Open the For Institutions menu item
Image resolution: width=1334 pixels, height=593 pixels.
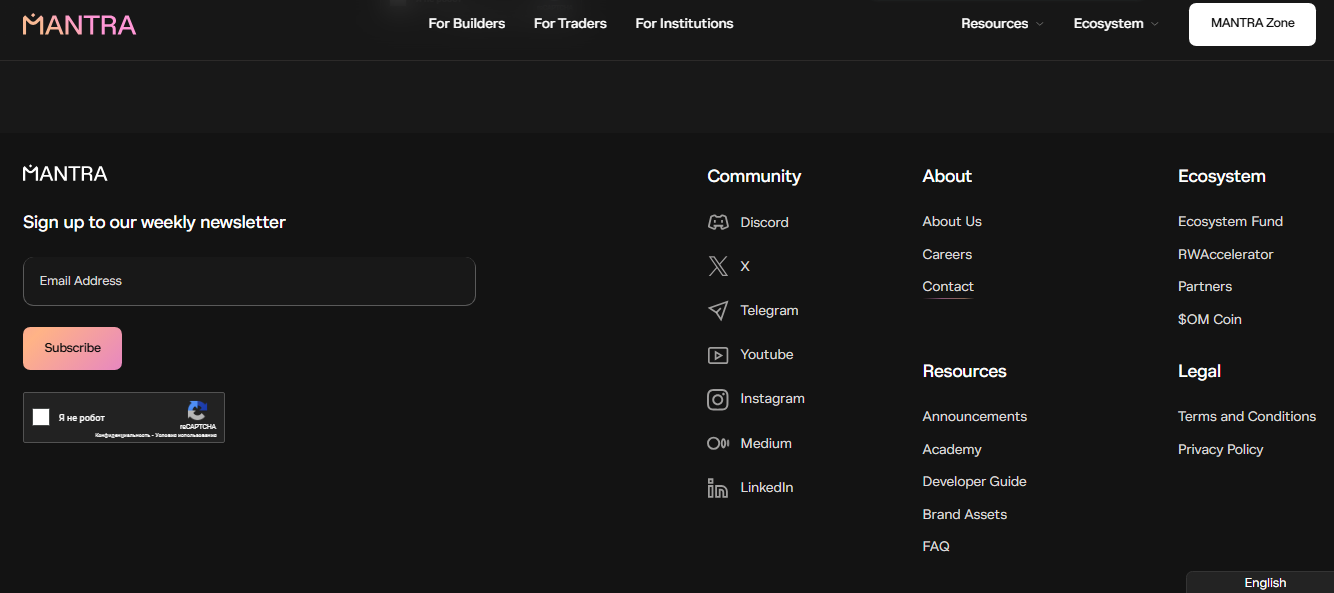pos(684,23)
